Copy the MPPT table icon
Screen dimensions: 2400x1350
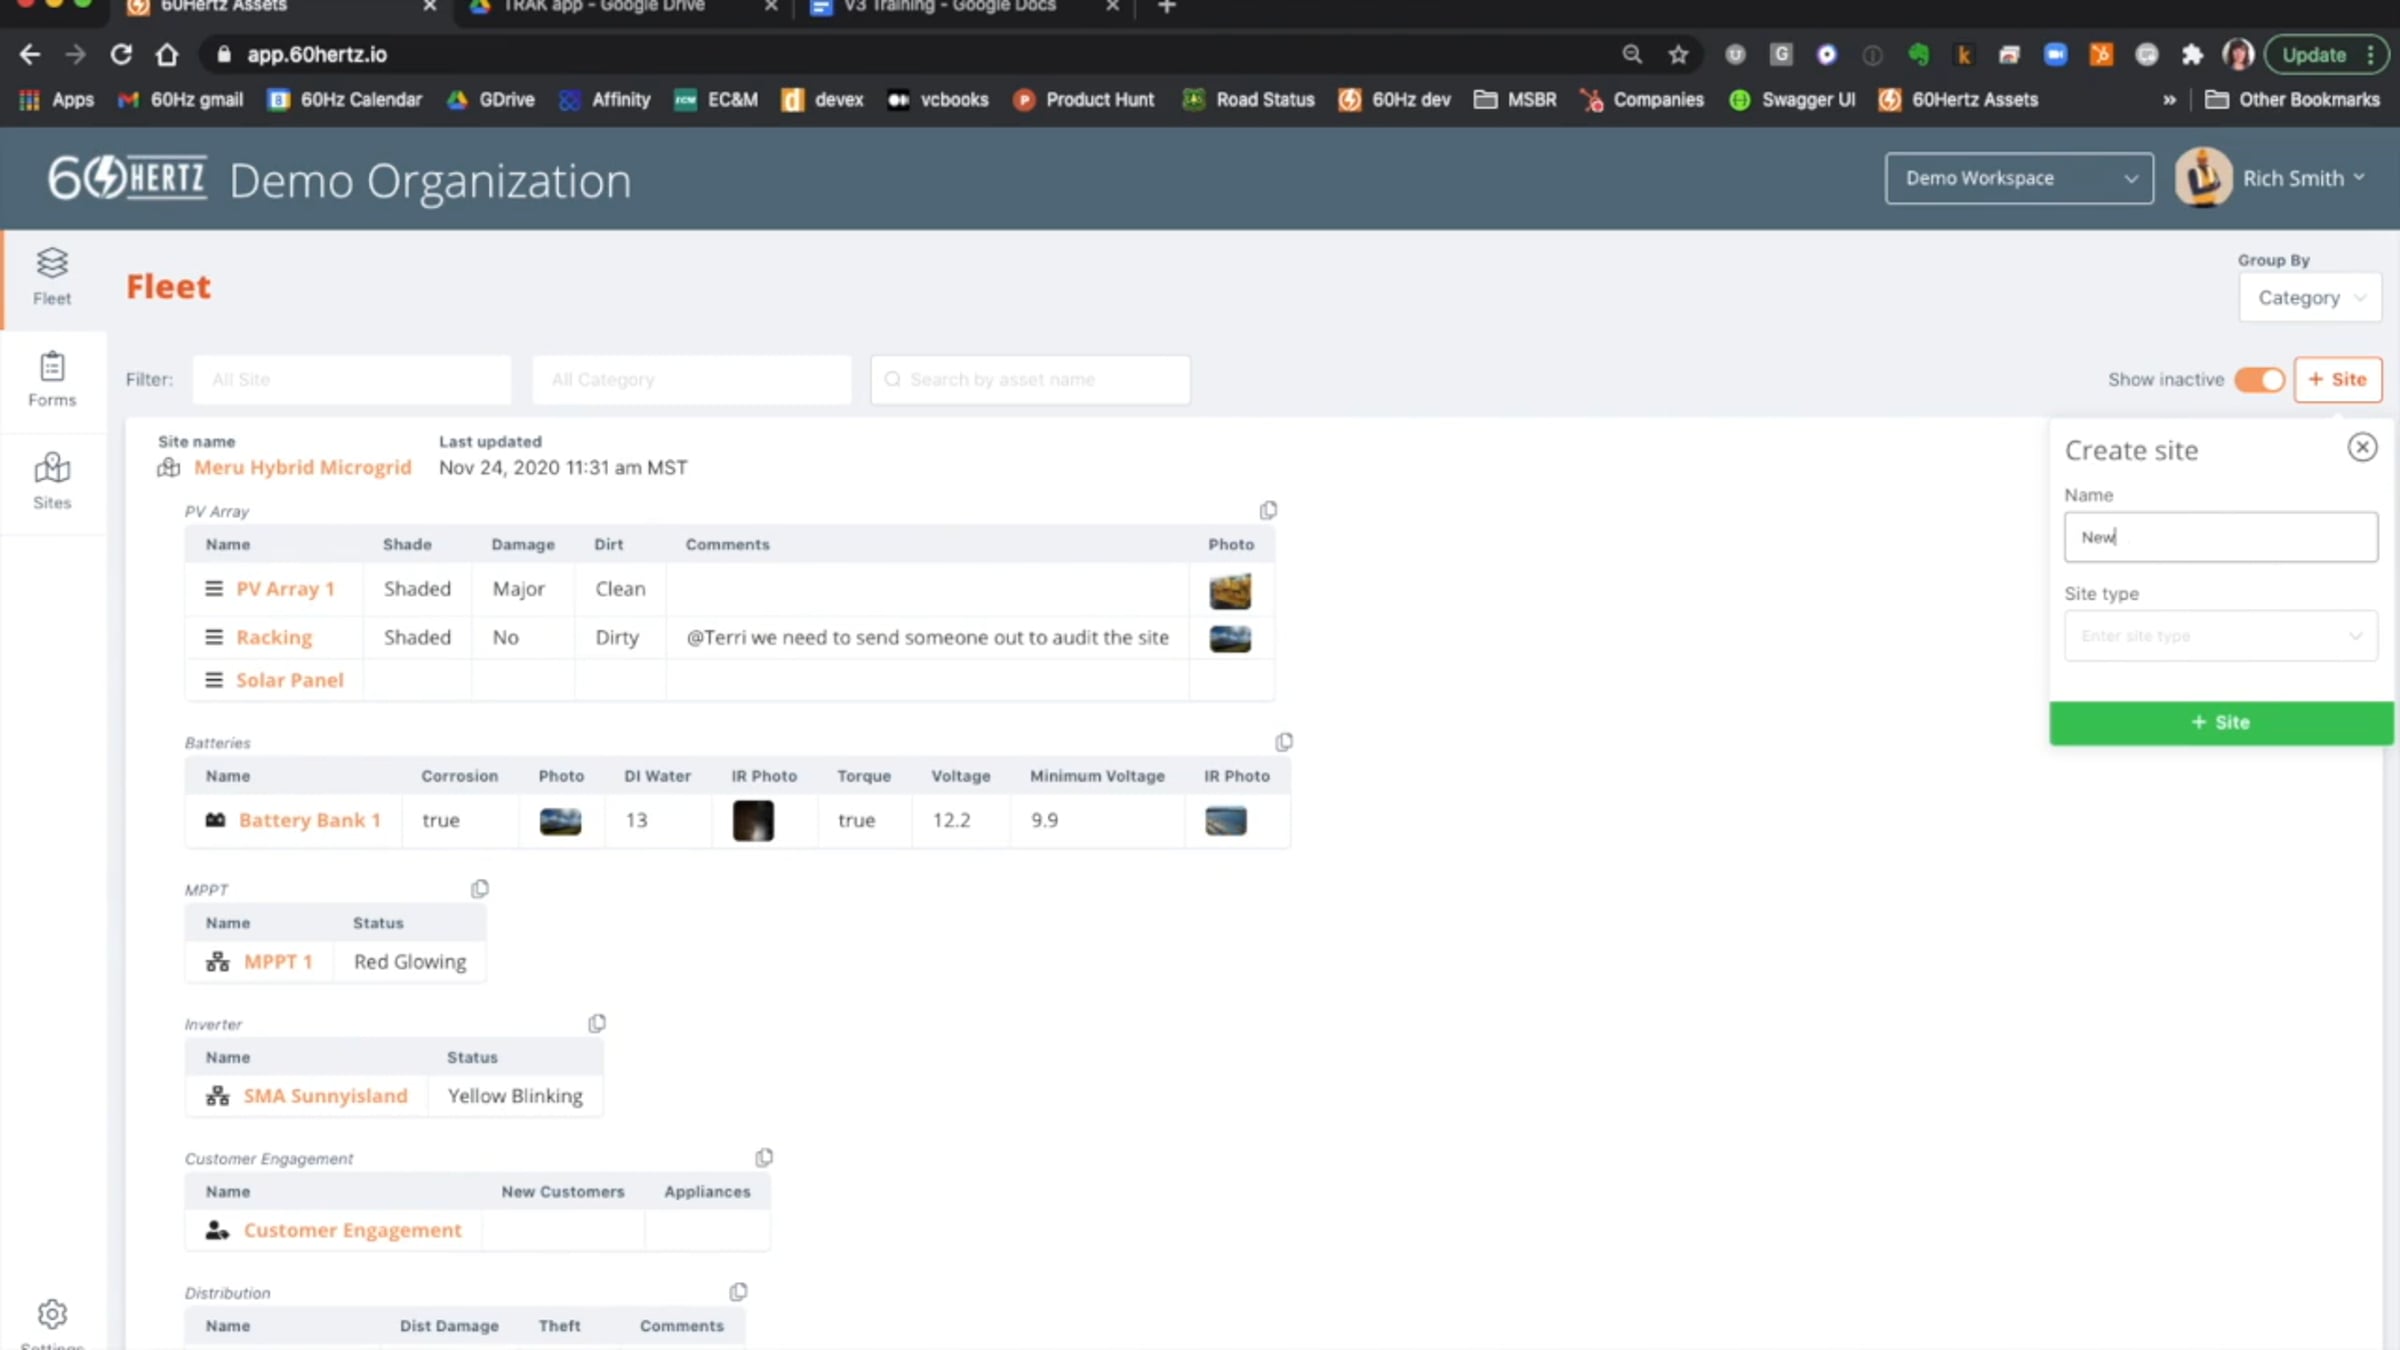pos(480,889)
